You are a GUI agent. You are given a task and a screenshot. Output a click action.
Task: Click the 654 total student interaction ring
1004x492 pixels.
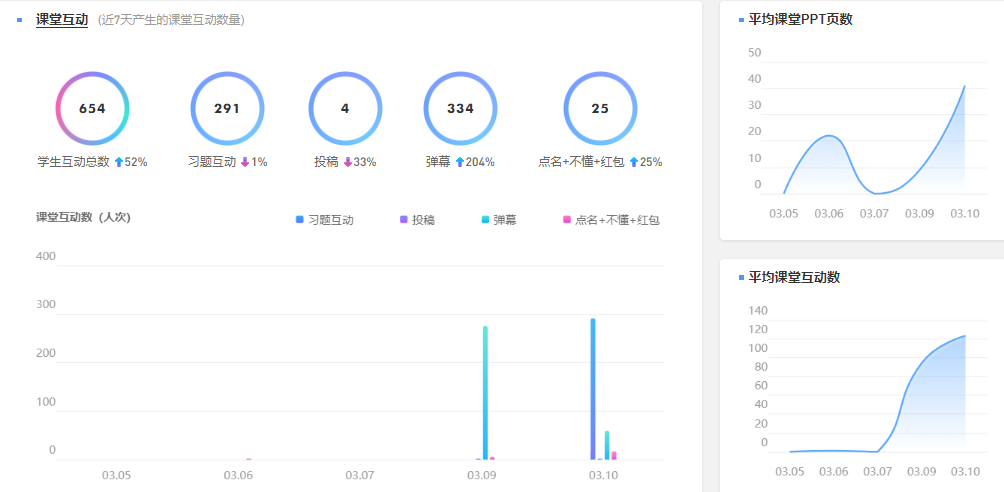point(92,109)
